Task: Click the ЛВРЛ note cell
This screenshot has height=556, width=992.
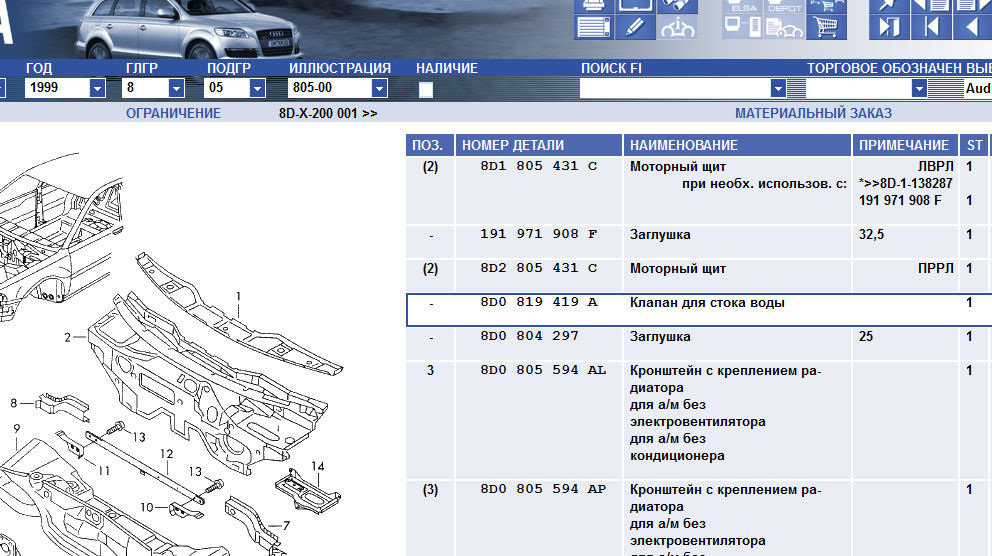Action: coord(935,166)
